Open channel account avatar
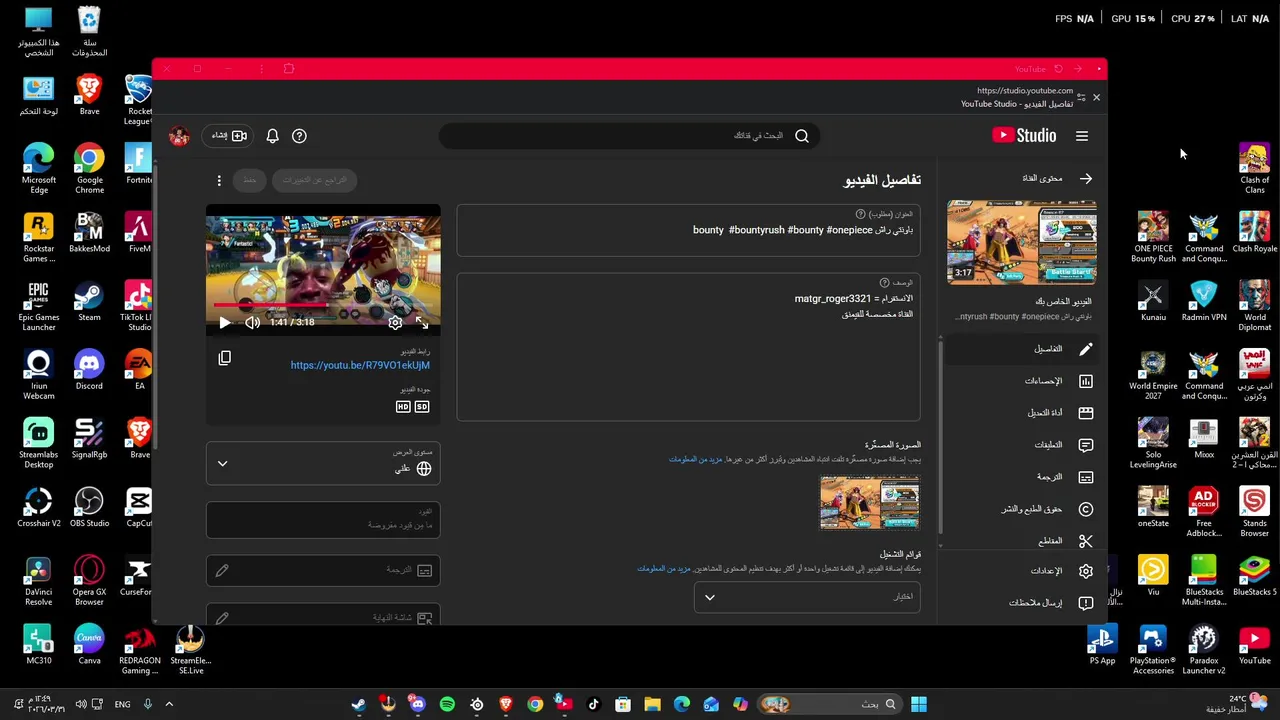The image size is (1280, 720). [180, 136]
